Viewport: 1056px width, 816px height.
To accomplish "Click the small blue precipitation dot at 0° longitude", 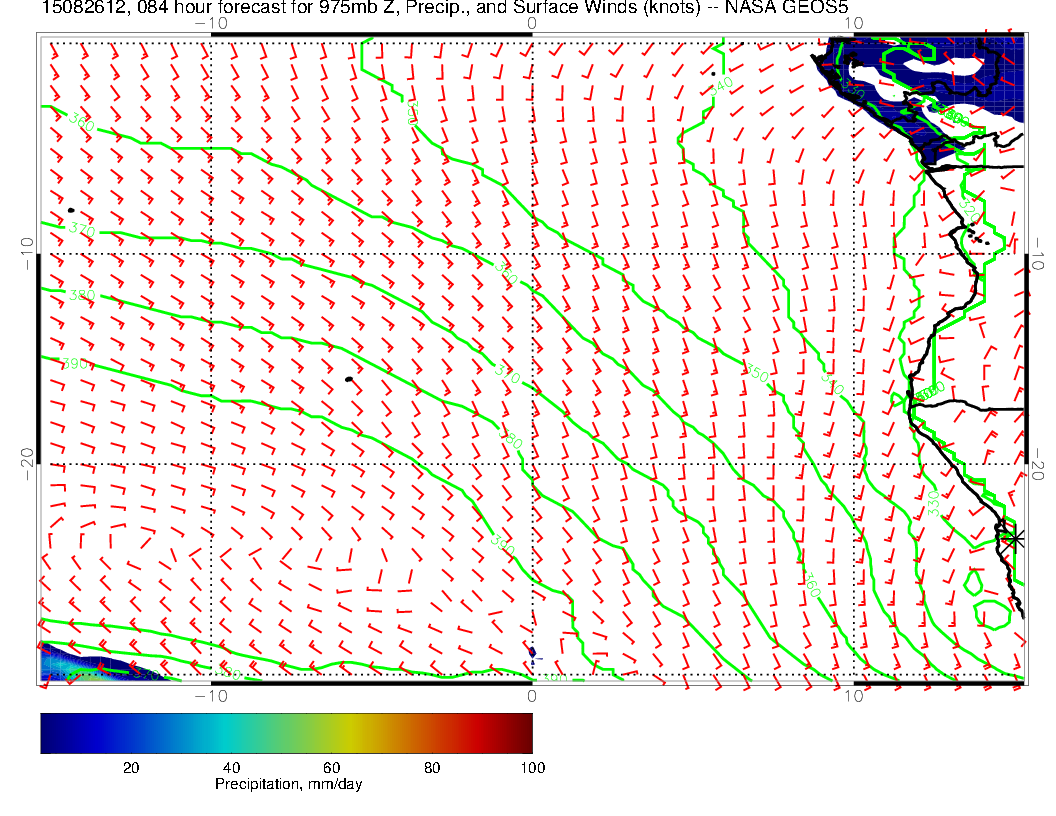I will (532, 652).
